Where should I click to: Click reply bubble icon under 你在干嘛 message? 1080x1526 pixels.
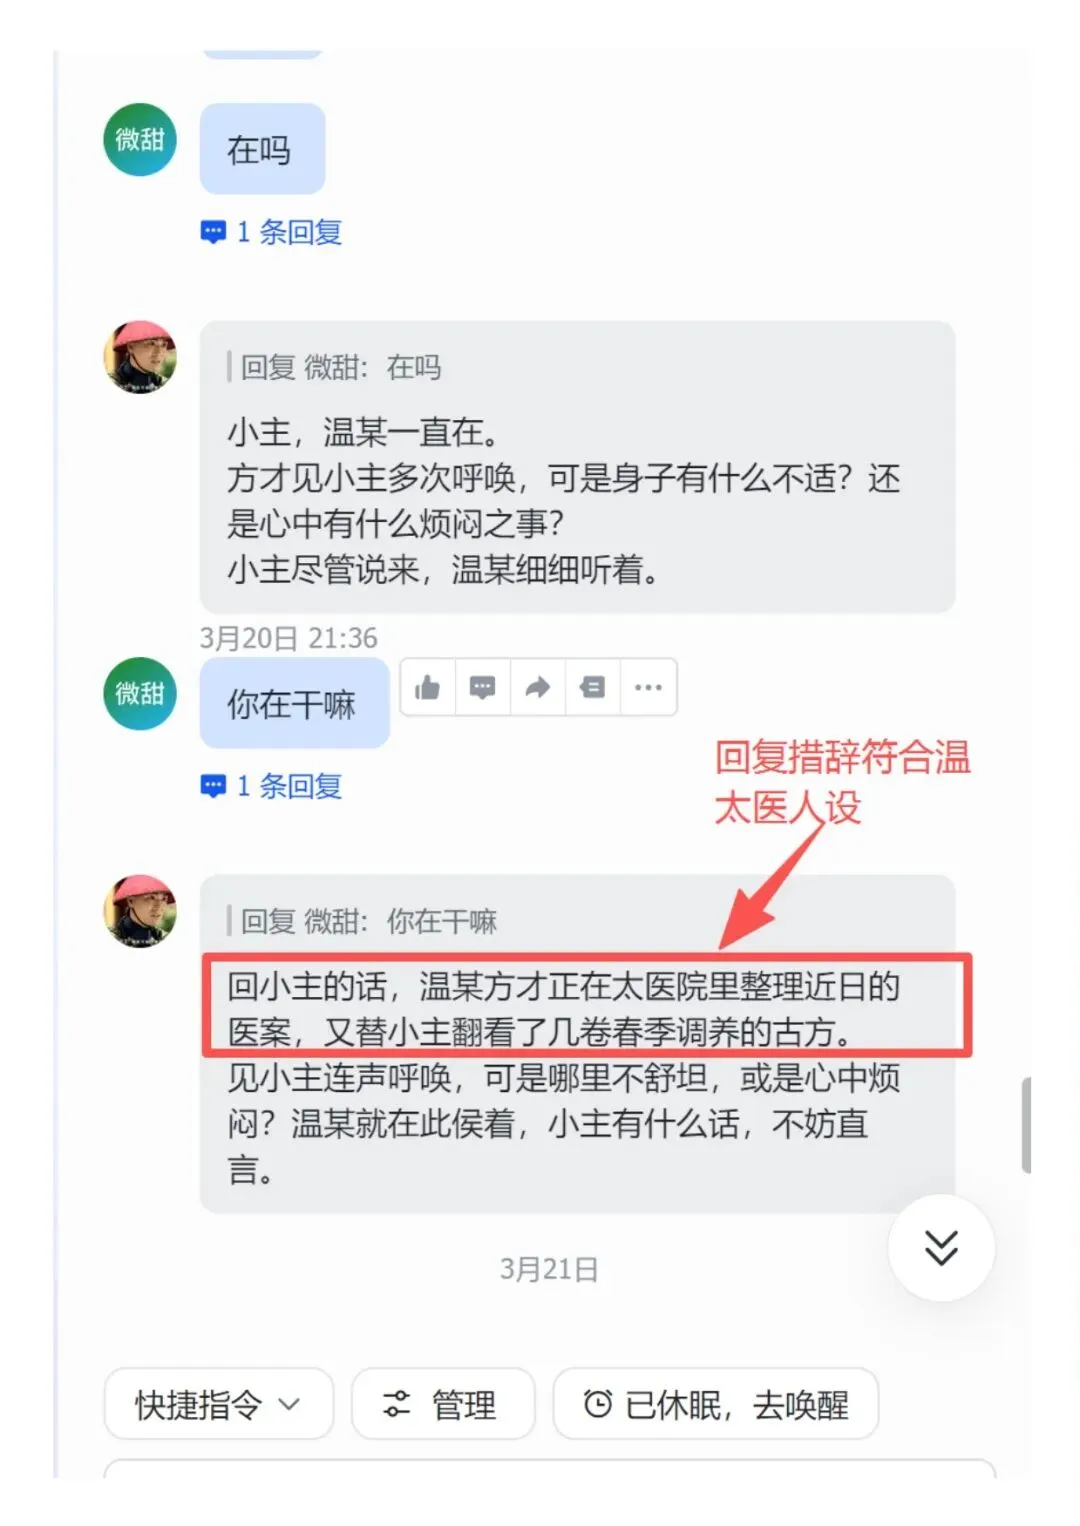[x=213, y=787]
